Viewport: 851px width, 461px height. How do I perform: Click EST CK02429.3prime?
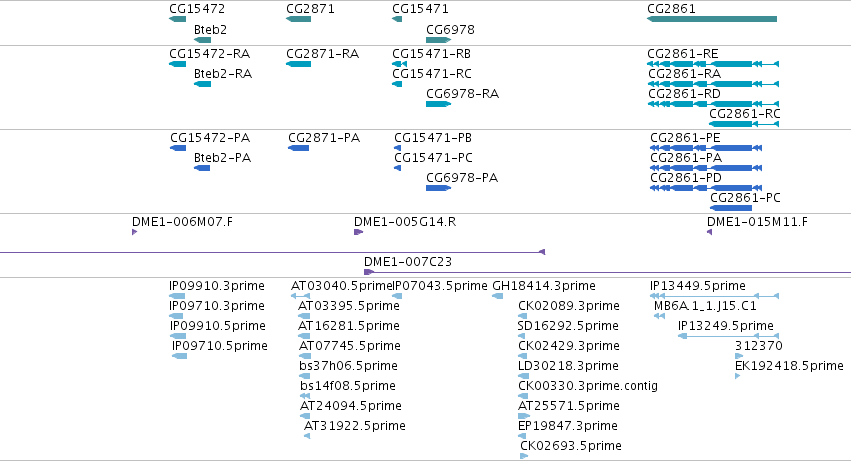click(x=569, y=346)
